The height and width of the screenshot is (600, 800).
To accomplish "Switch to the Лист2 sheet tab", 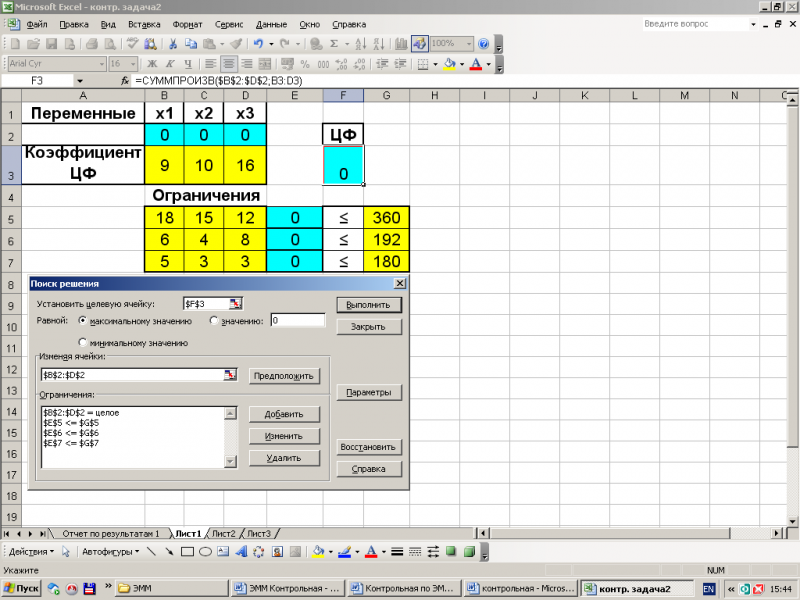I will (x=223, y=534).
